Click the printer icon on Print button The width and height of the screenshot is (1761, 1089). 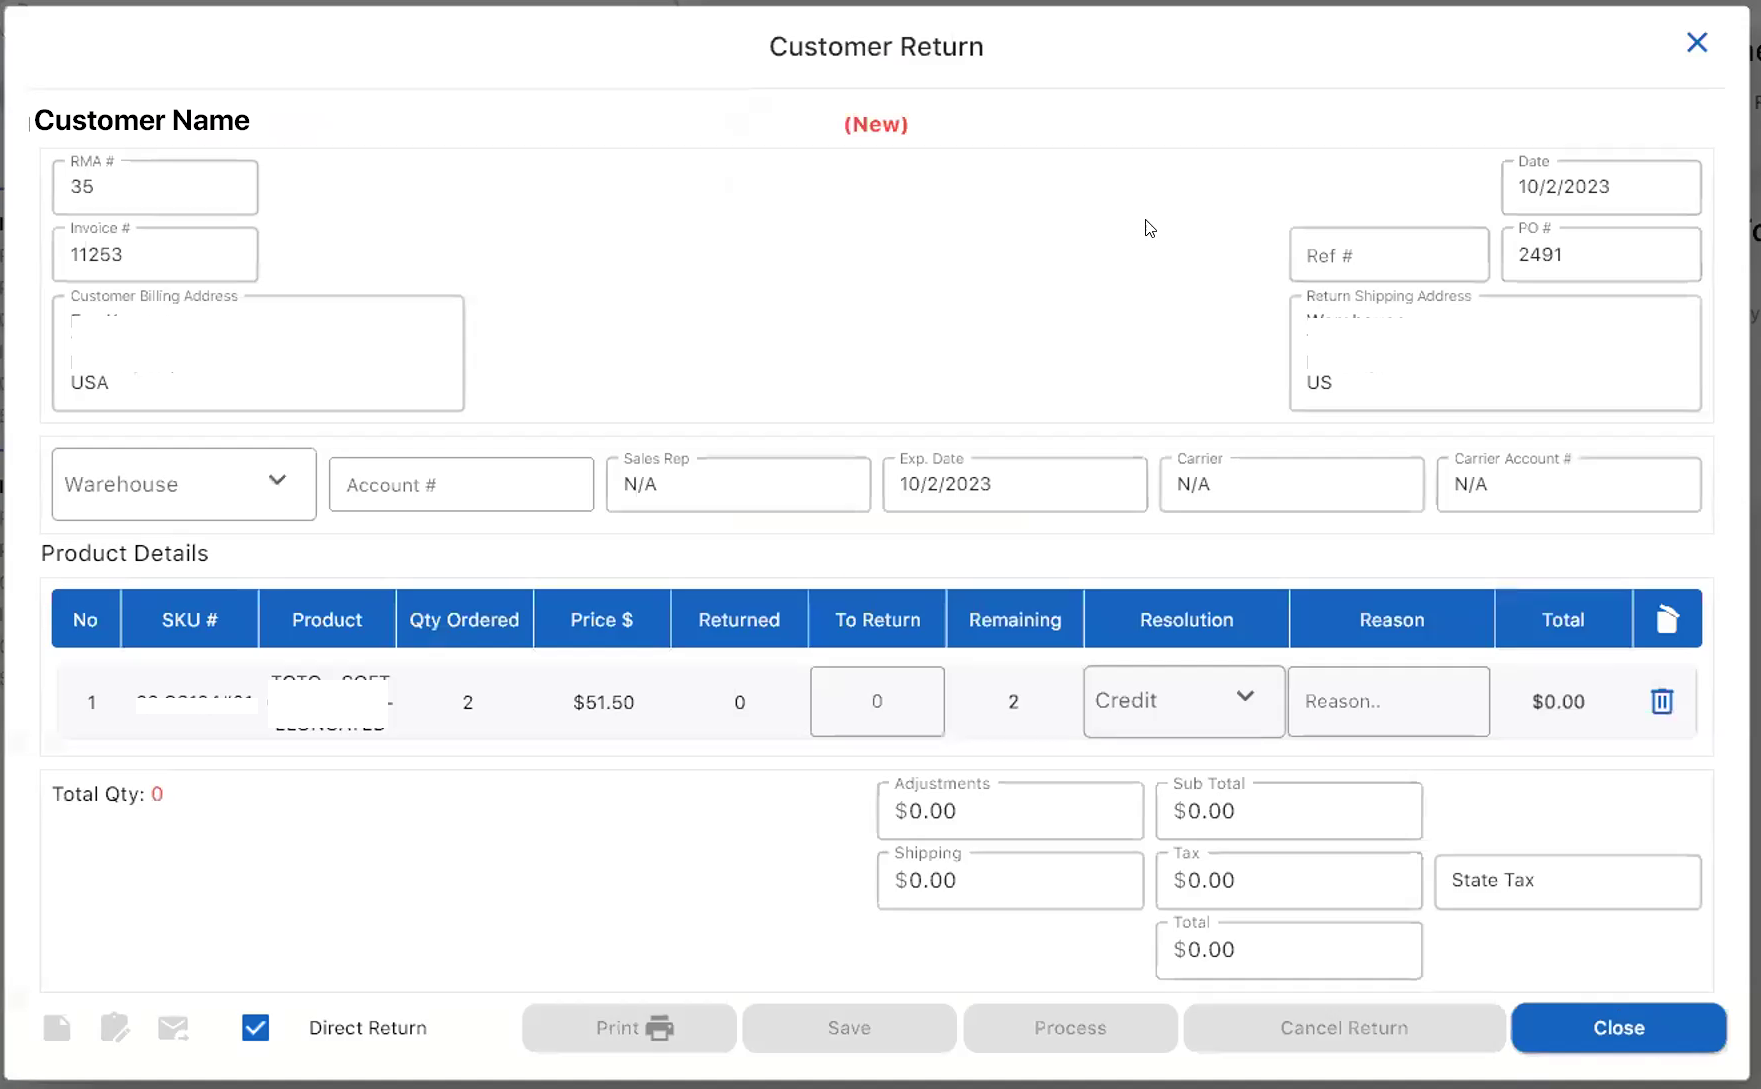pyautogui.click(x=660, y=1028)
